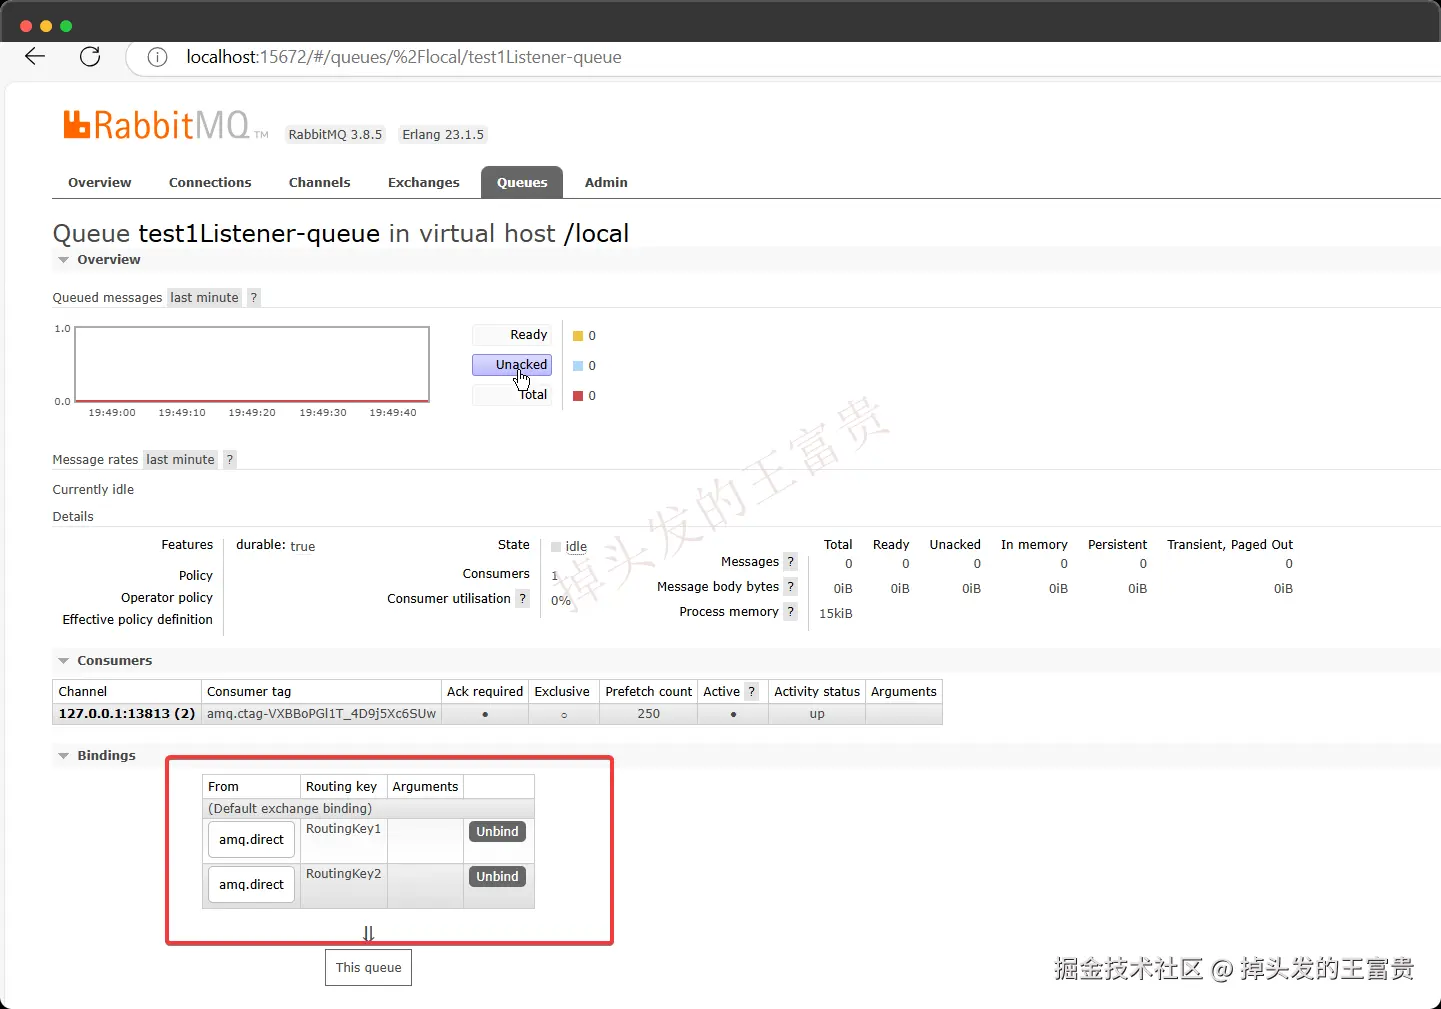Open help icon next to Message body bytes
Screen dimensions: 1441x1009
click(790, 586)
